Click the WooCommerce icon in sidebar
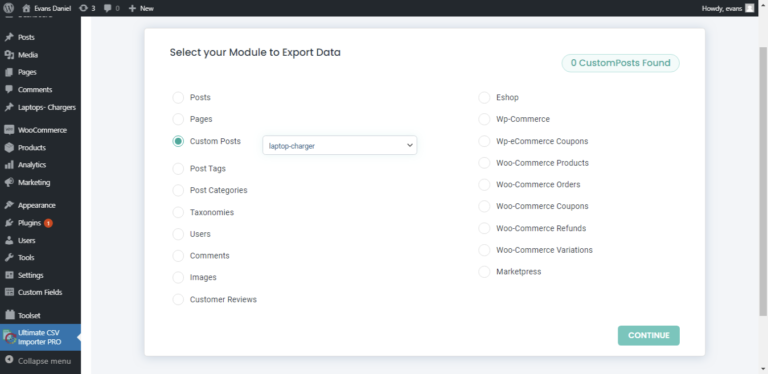This screenshot has width=768, height=374. (x=9, y=130)
